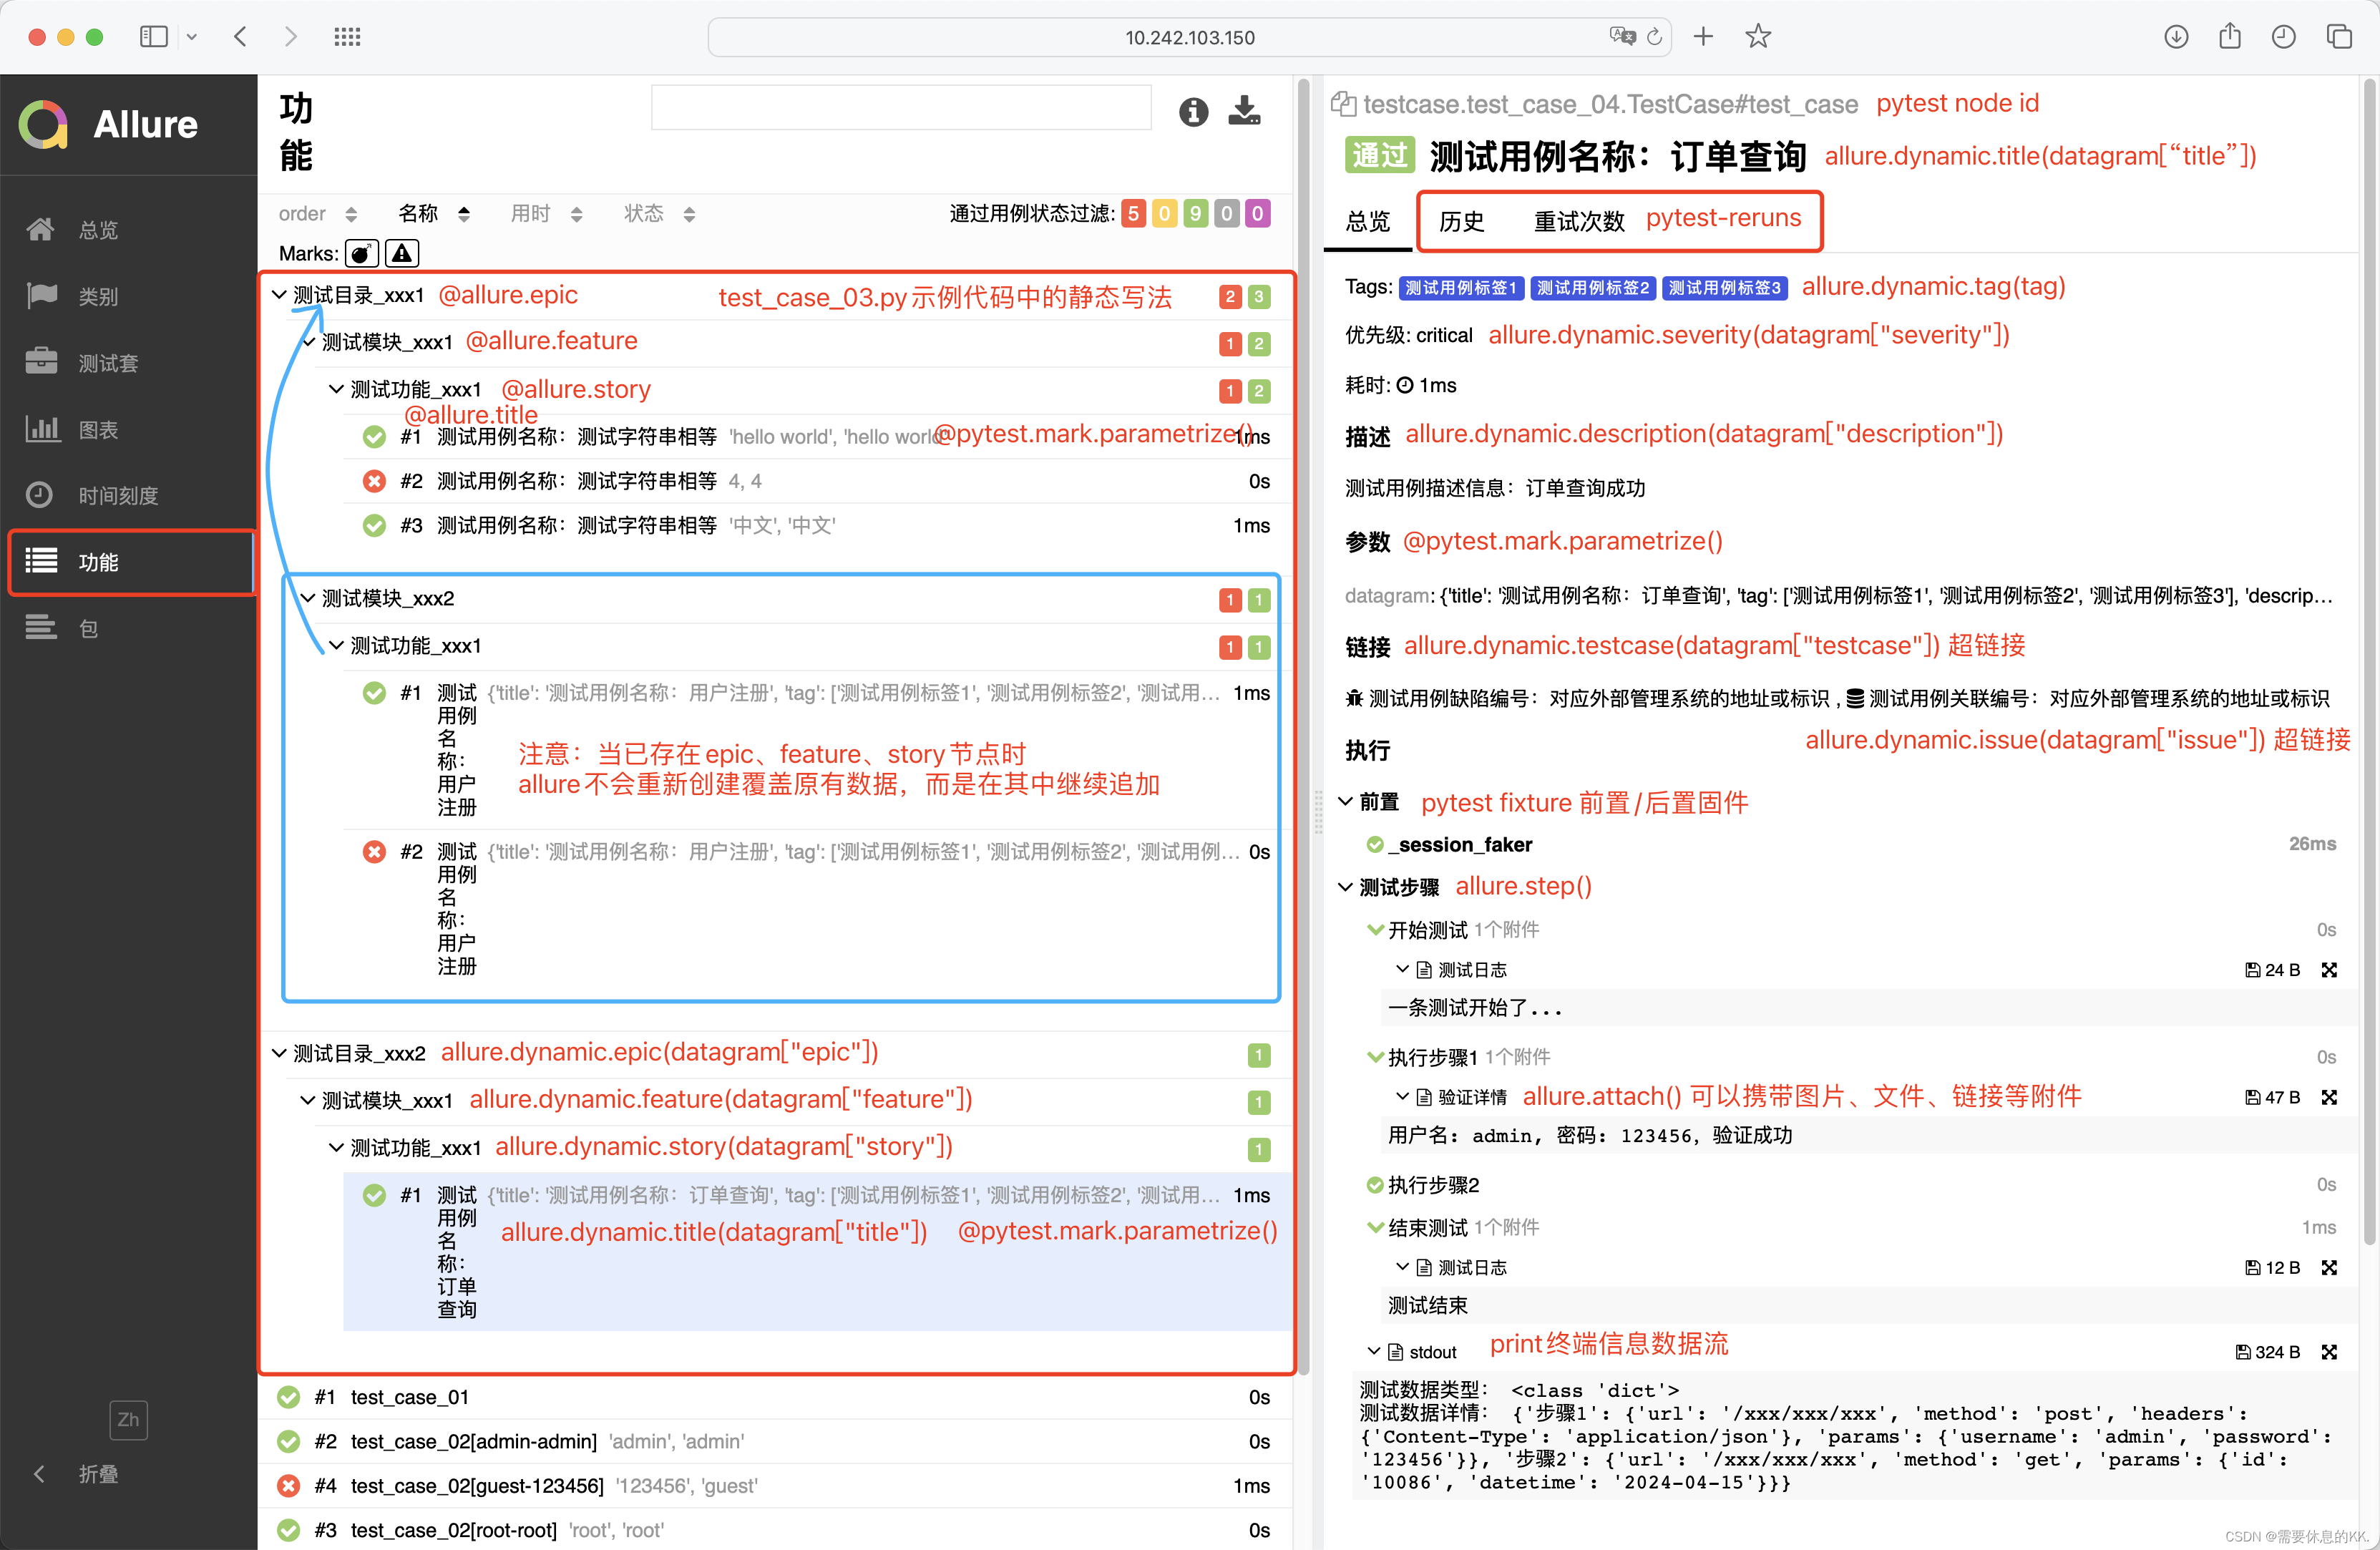Add a new tab with plus icon
This screenshot has width=2380, height=1550.
[x=1703, y=37]
